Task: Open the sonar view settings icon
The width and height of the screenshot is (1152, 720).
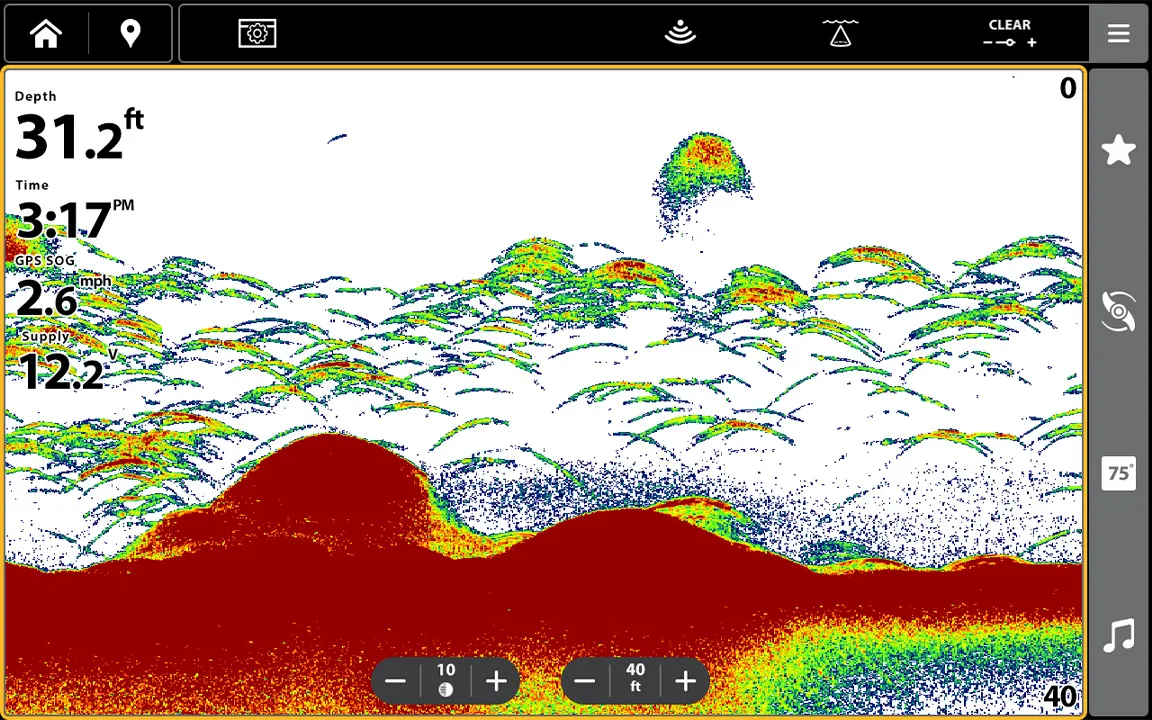Action: [x=257, y=34]
